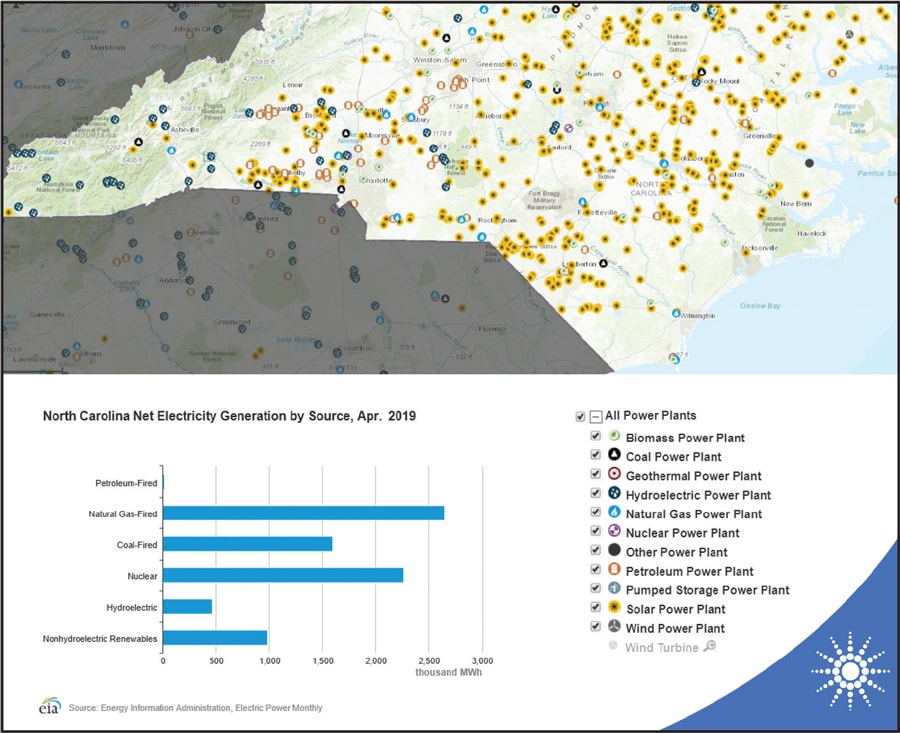This screenshot has width=900, height=733.
Task: Click the Natural Gas-Fired bar in chart
Action: coord(303,513)
